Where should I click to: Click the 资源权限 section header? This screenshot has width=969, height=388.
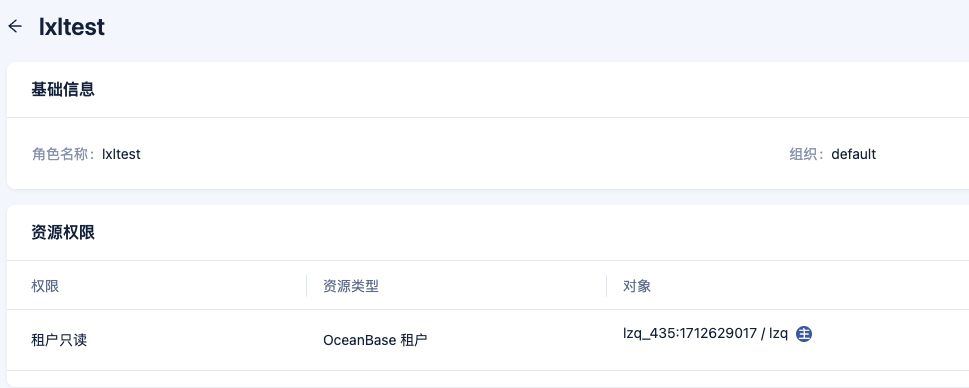[x=63, y=233]
